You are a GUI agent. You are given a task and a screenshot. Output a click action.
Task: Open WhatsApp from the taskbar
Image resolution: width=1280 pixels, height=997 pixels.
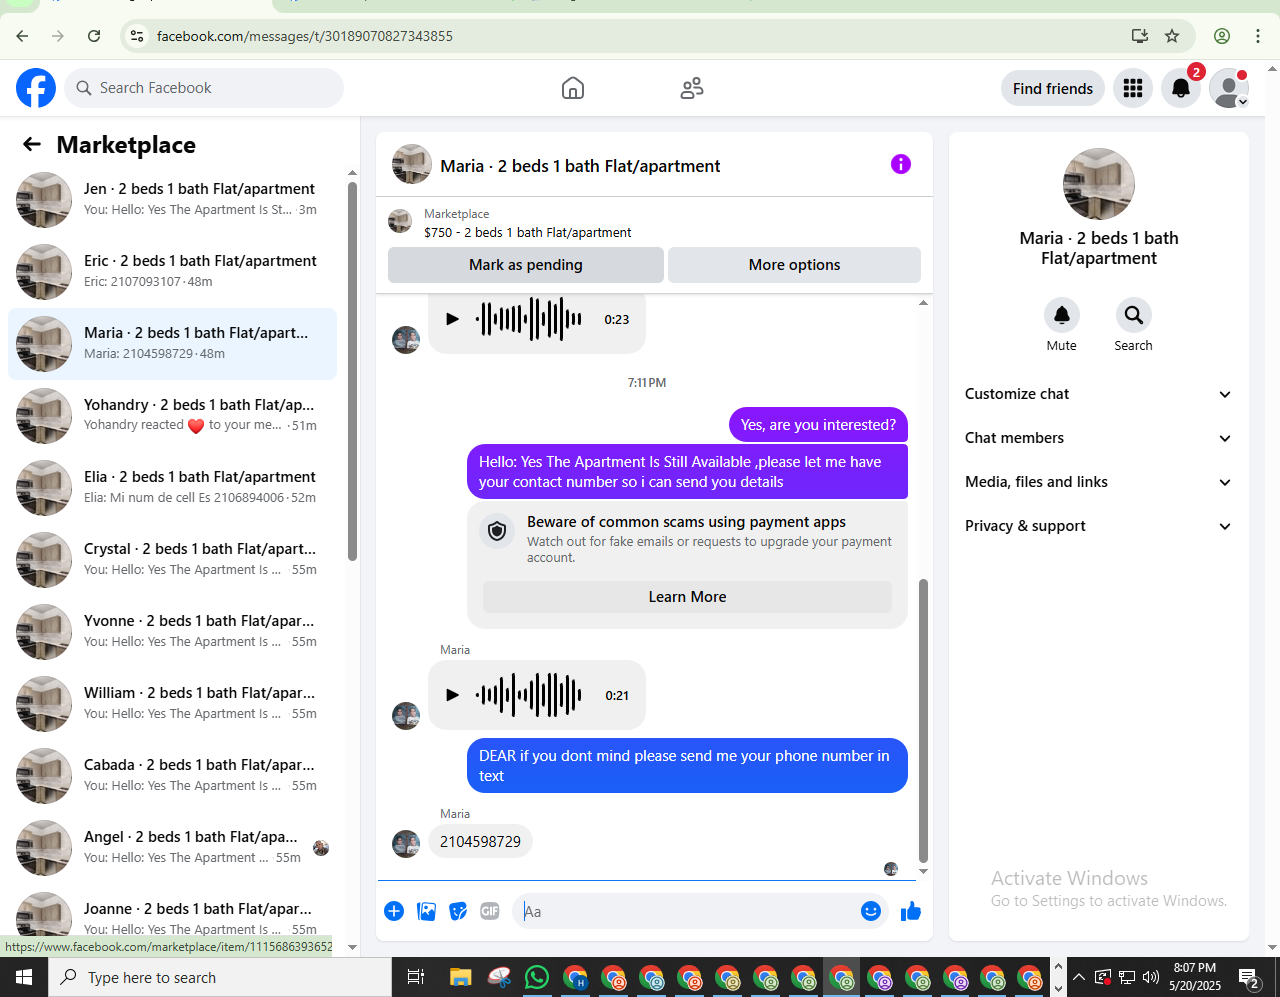click(537, 977)
